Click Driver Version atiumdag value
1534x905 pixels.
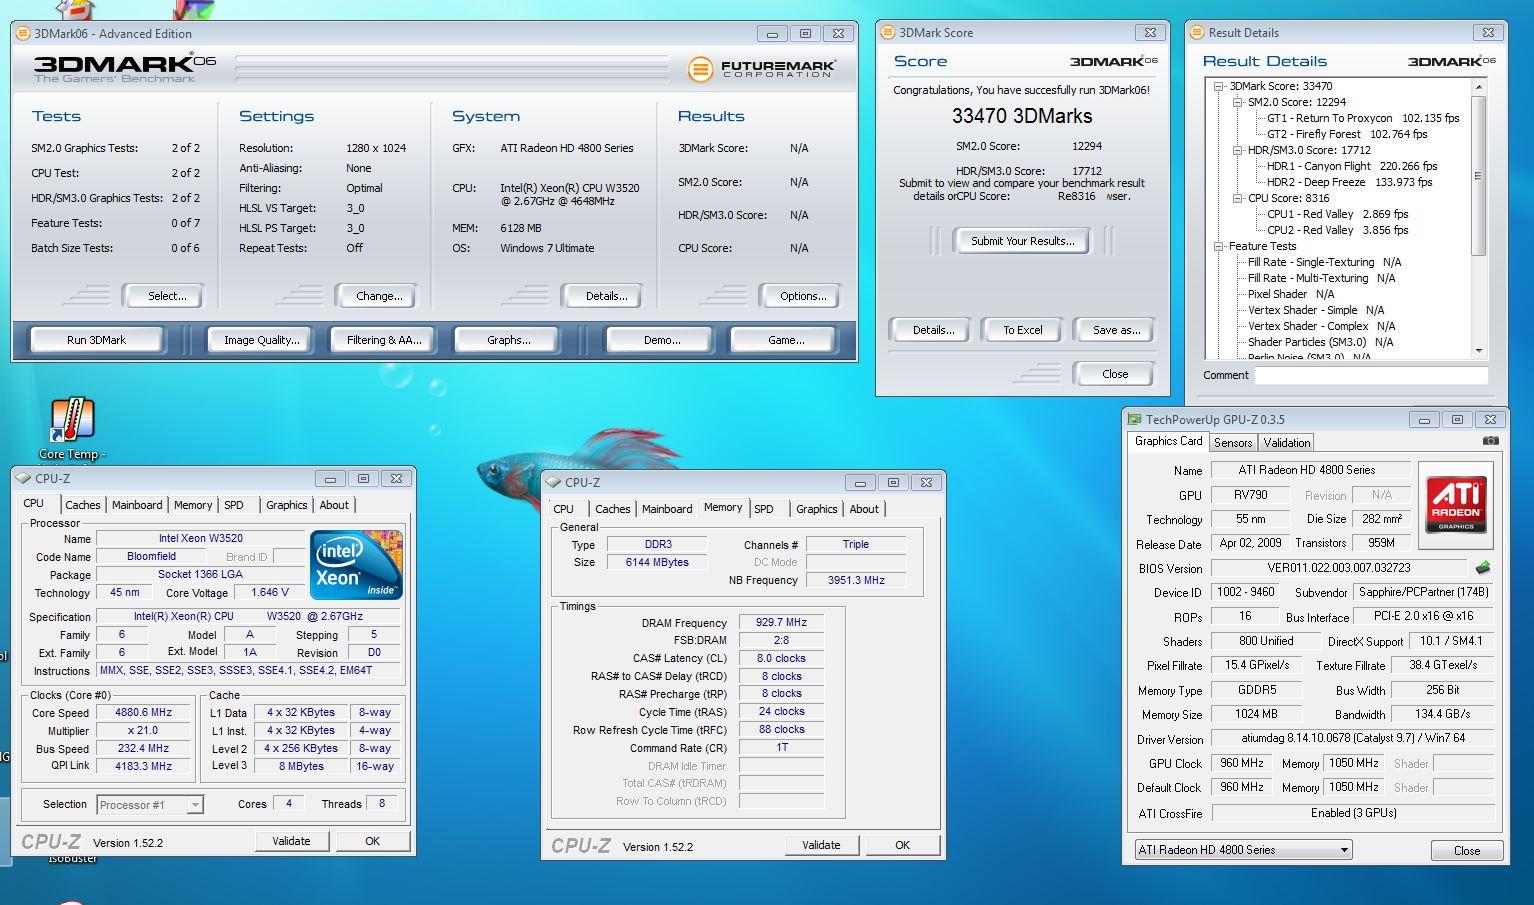coord(1353,739)
